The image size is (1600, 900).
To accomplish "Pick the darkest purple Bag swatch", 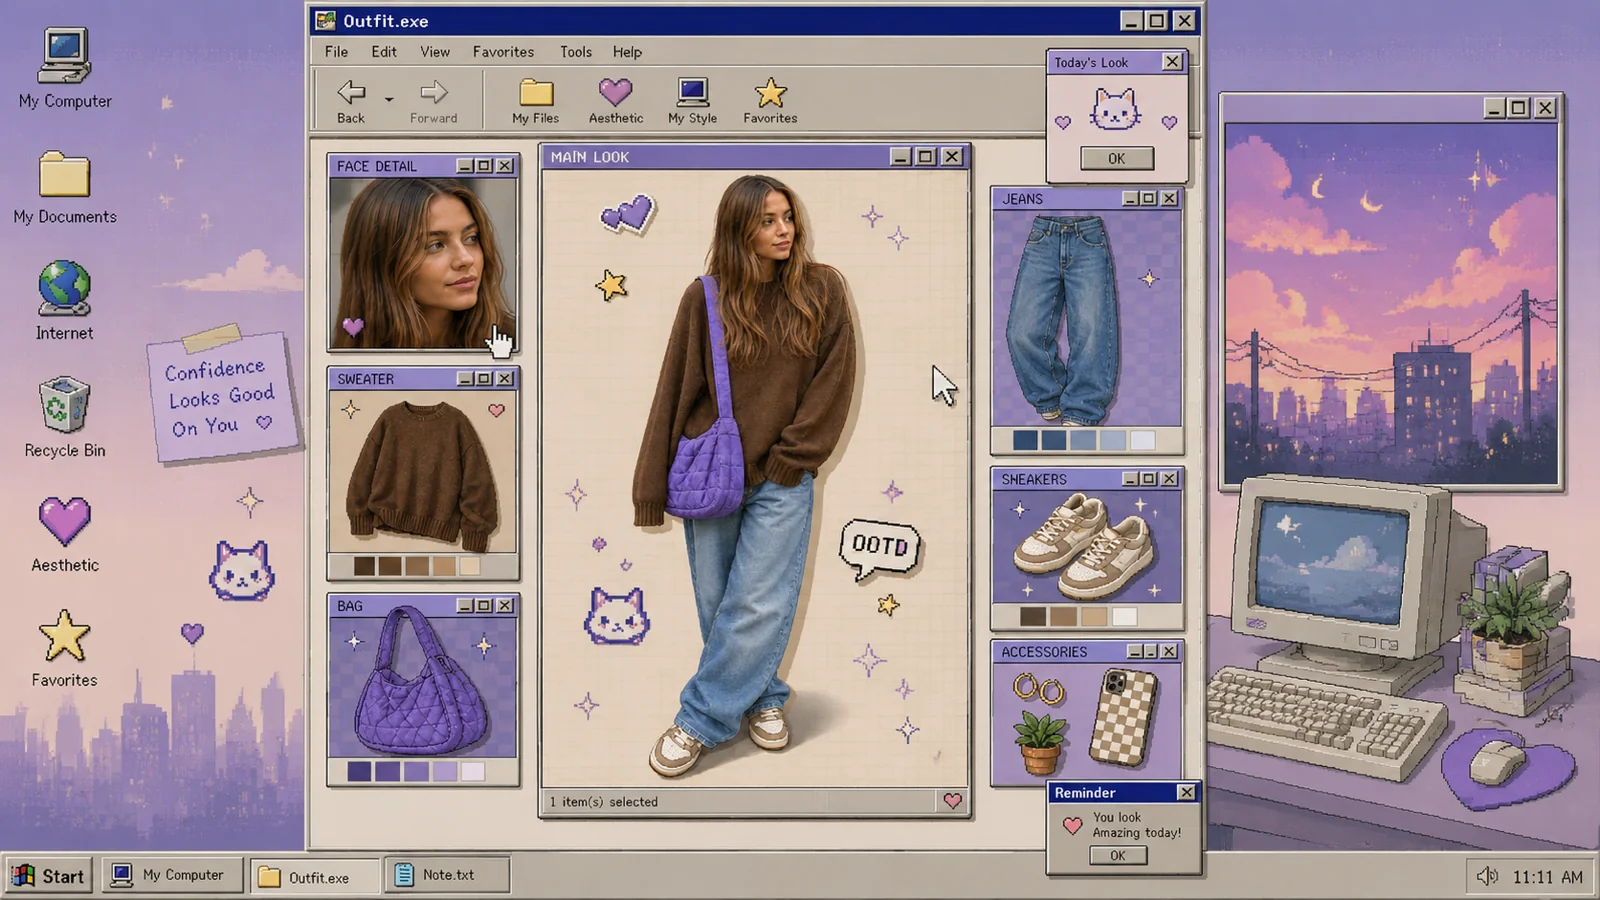I will (x=359, y=771).
